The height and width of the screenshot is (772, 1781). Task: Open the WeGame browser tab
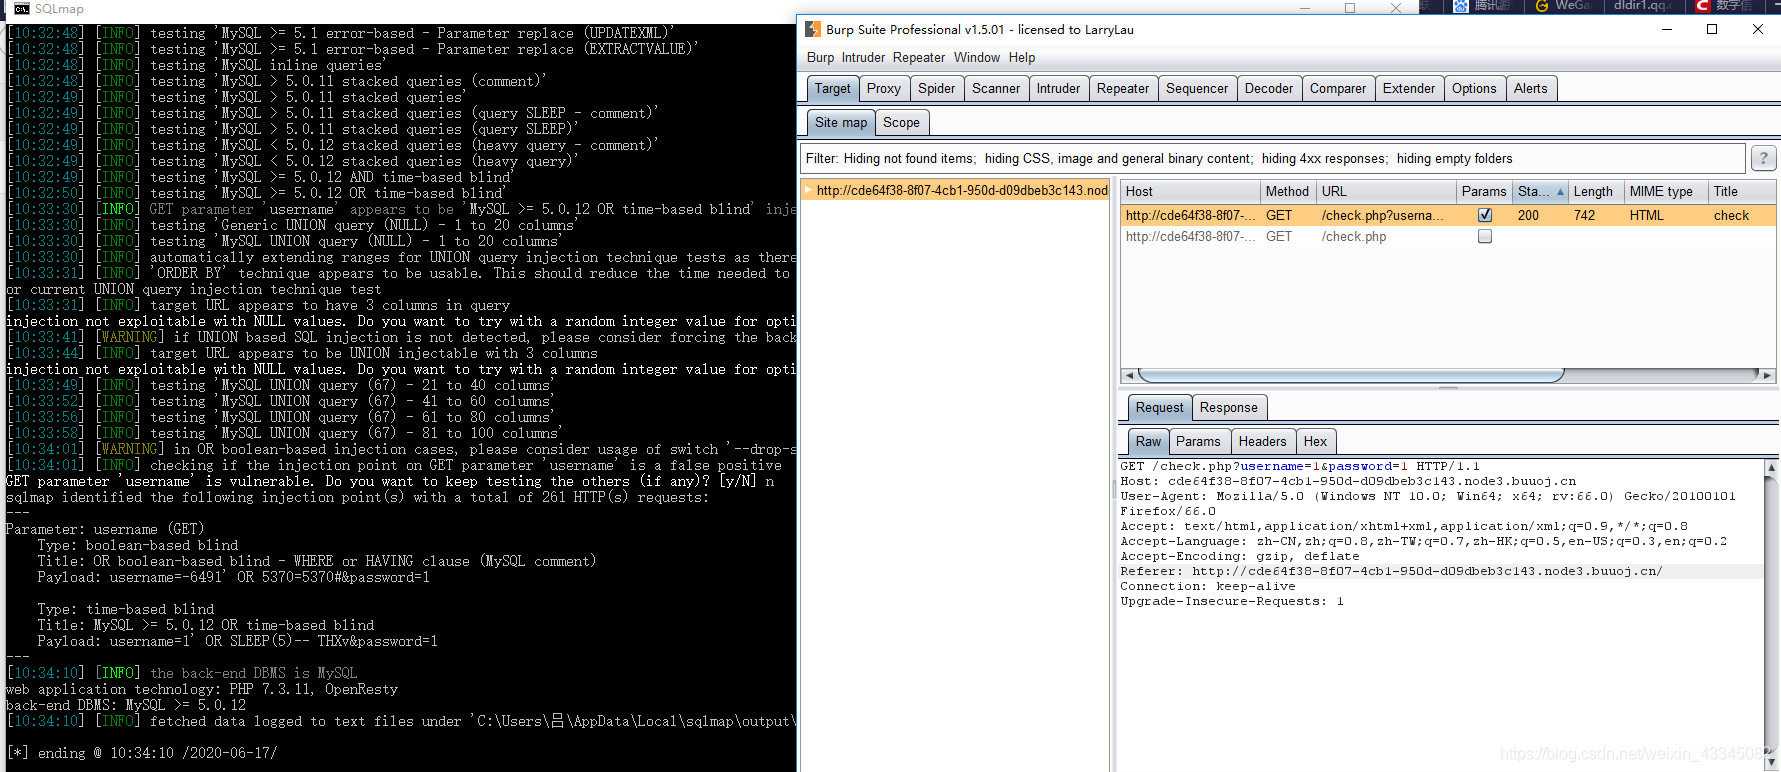tap(1564, 6)
